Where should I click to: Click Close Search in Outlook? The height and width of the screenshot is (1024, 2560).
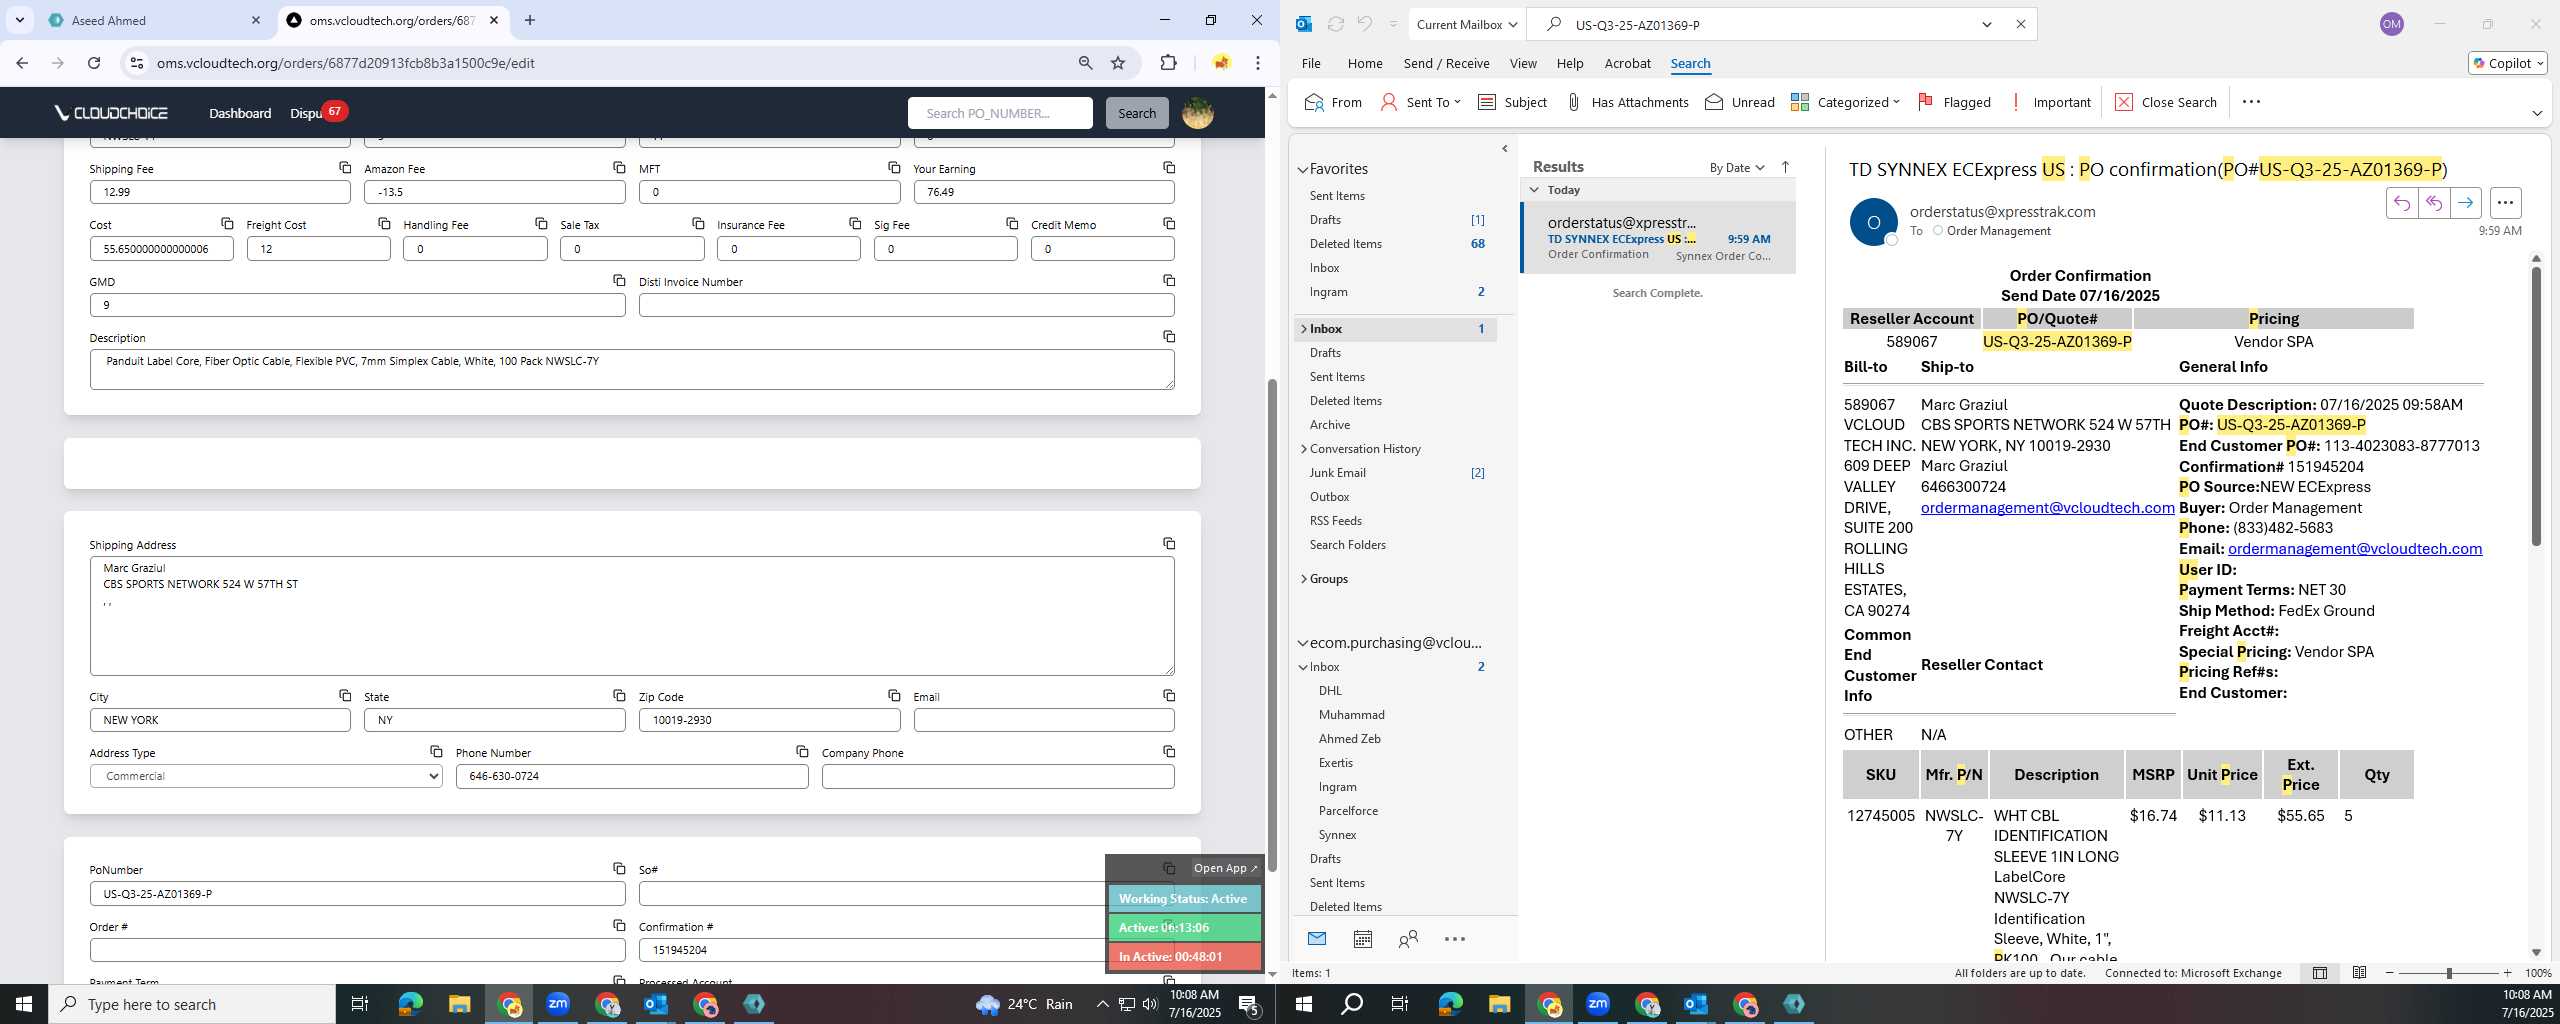(x=2166, y=102)
